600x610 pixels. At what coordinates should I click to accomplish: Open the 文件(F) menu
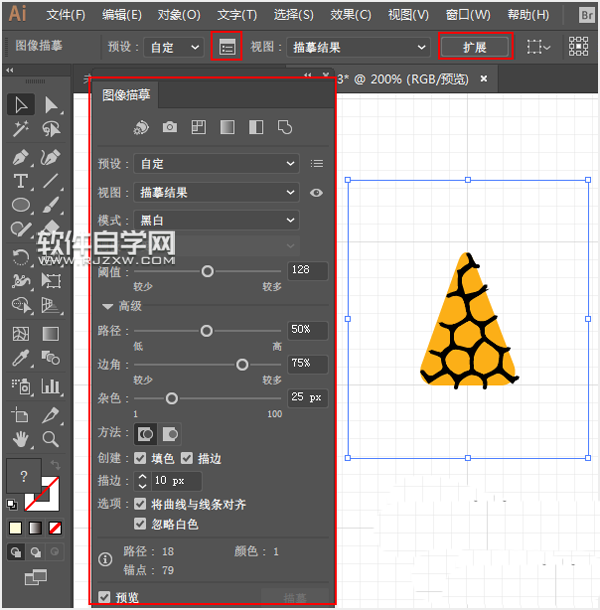(66, 15)
